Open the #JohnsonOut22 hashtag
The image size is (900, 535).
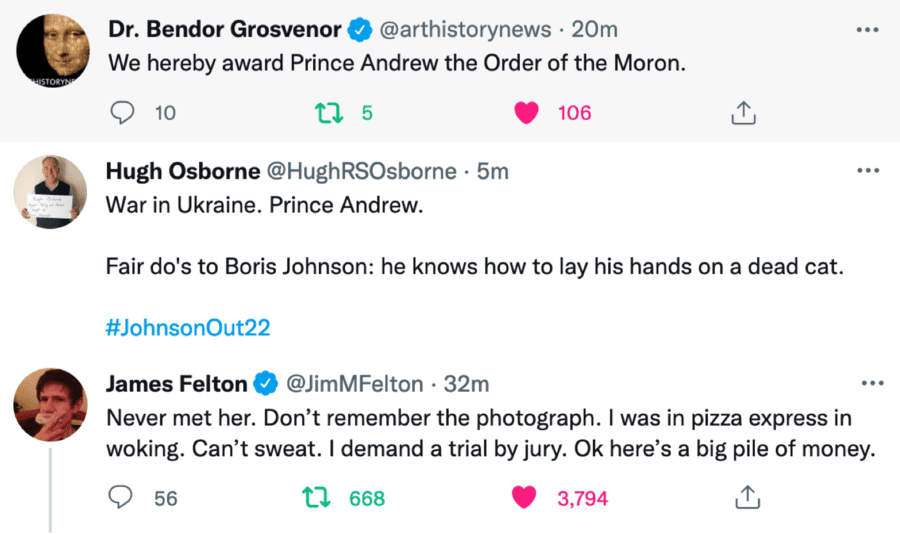point(187,328)
